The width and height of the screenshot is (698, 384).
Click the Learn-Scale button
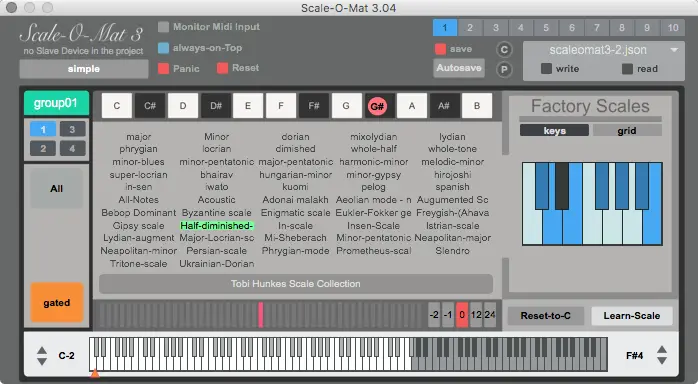632,315
